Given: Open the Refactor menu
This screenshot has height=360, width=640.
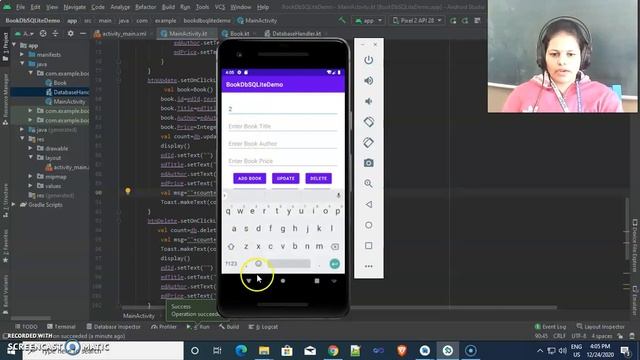Looking at the screenshot, I should [145, 7].
